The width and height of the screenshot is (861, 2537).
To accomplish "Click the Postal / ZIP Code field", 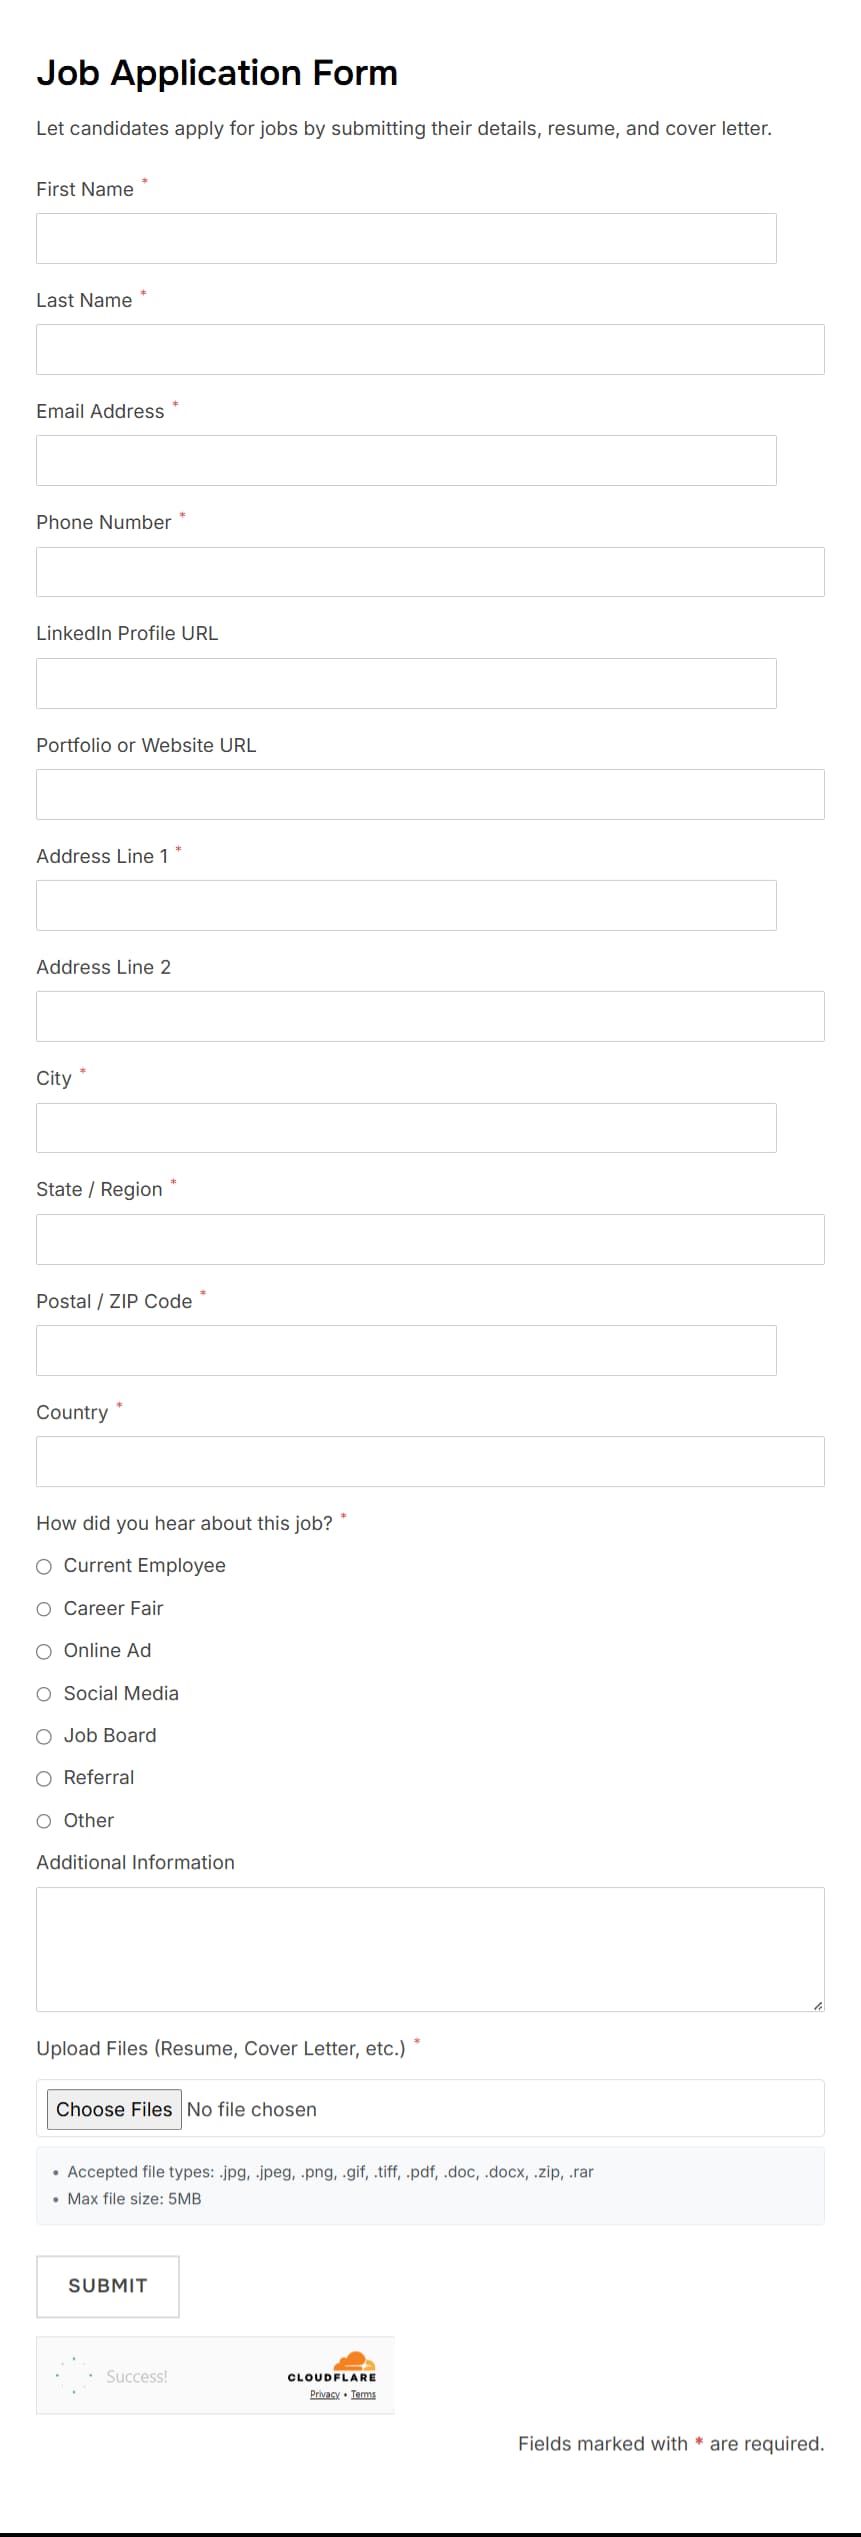I will (x=405, y=1350).
